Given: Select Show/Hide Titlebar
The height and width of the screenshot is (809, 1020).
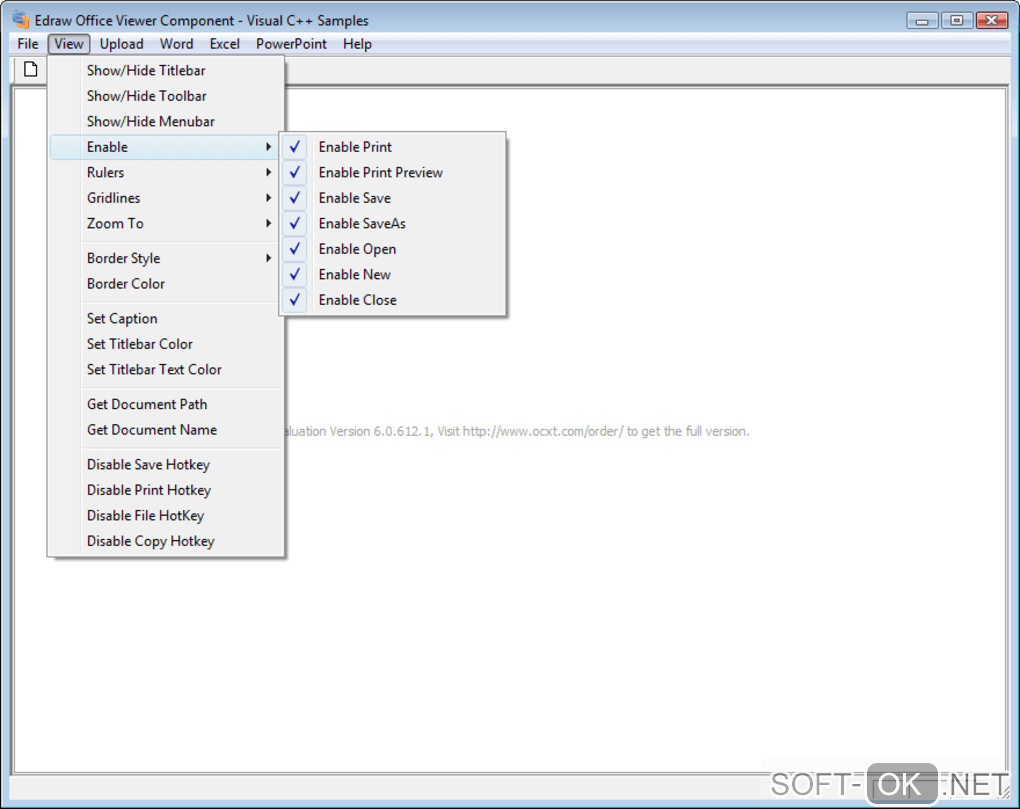Looking at the screenshot, I should point(166,70).
